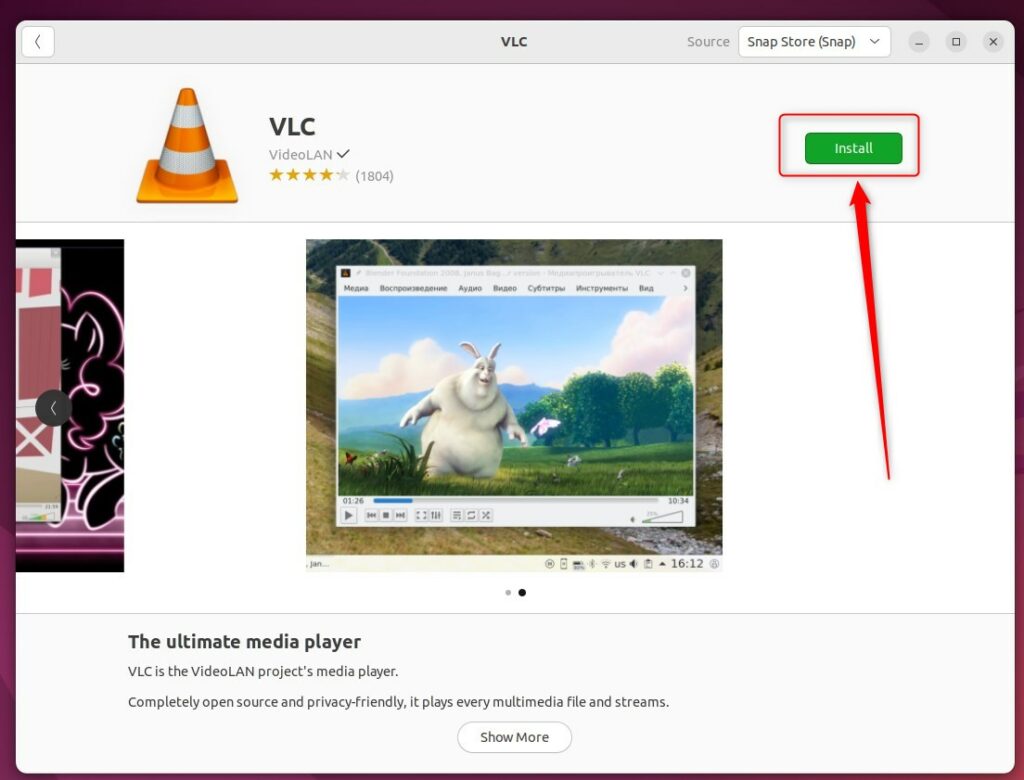Select the second carousel page dot
Image resolution: width=1024 pixels, height=780 pixels.
coord(522,593)
